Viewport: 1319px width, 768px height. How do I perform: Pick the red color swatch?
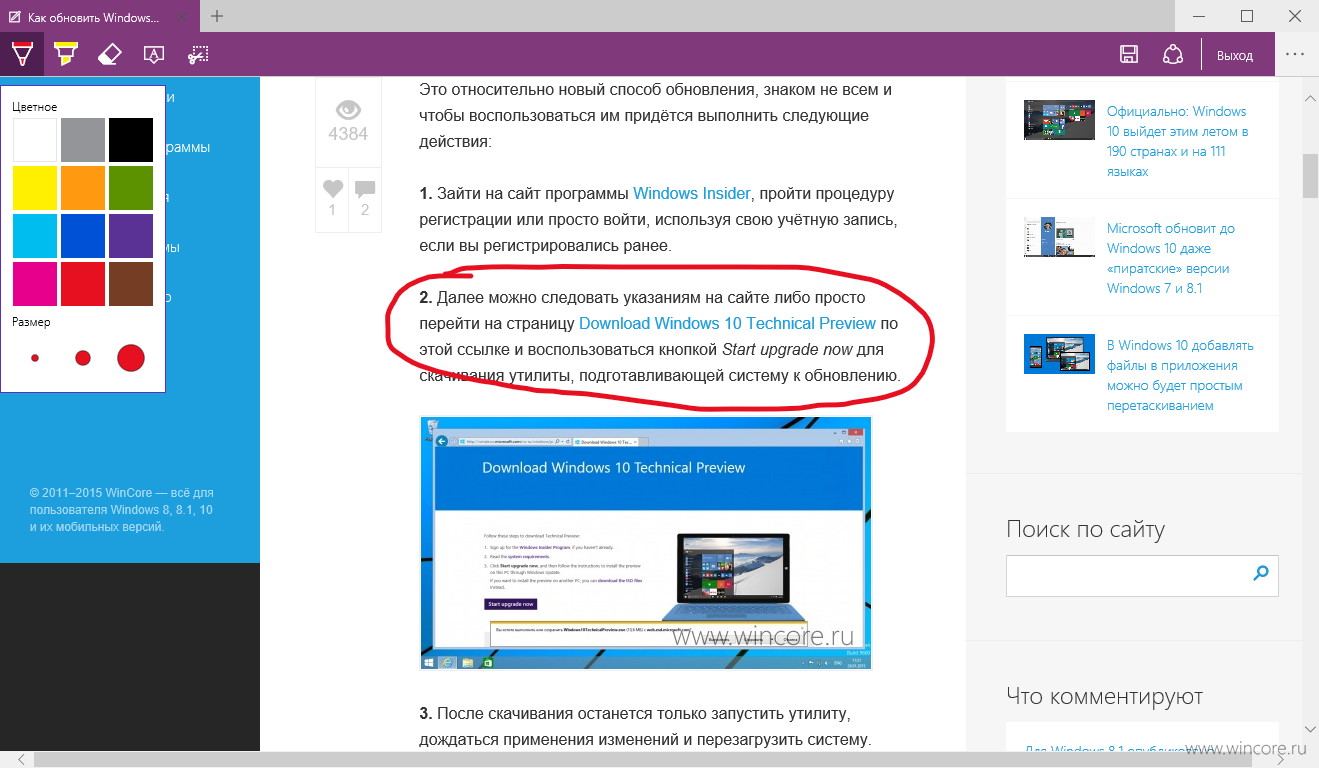point(83,284)
